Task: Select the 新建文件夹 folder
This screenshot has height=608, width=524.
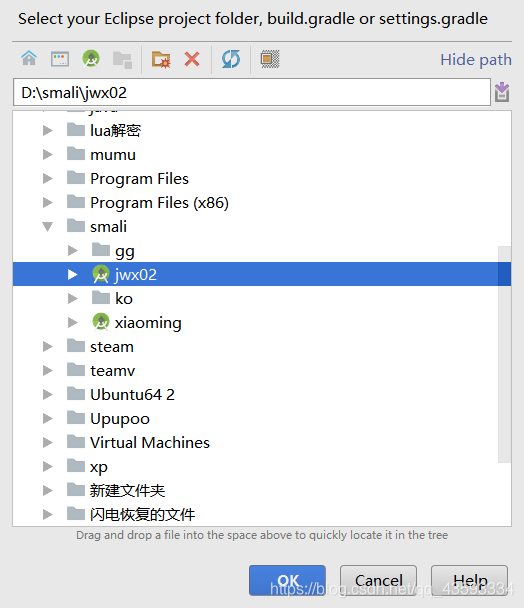Action: 127,491
